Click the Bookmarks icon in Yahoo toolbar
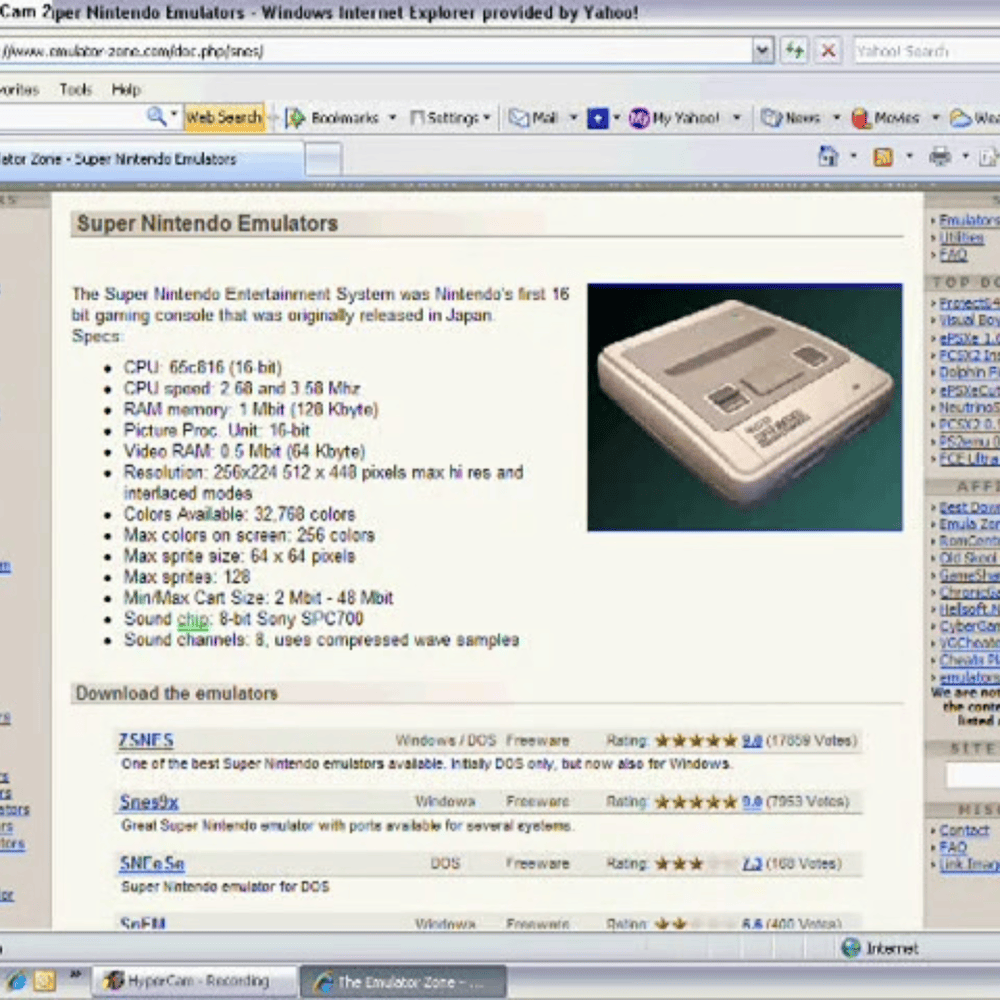 point(295,118)
